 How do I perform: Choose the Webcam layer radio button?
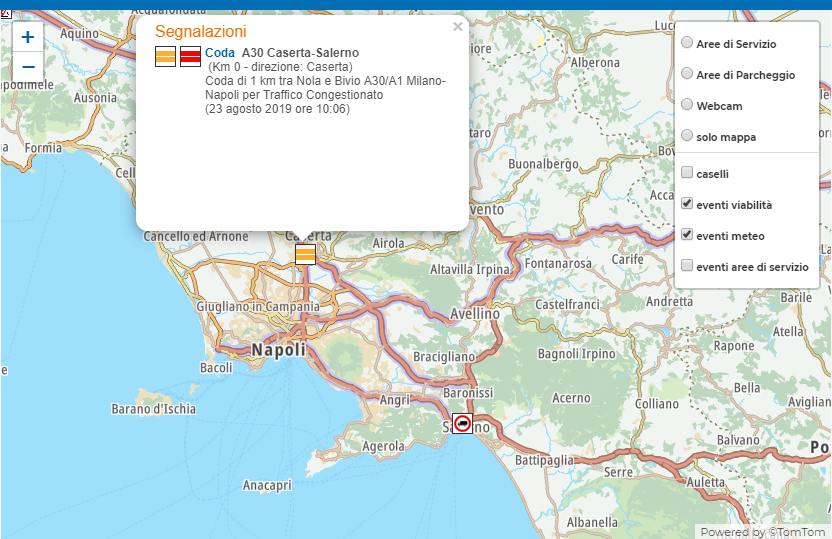click(x=687, y=104)
